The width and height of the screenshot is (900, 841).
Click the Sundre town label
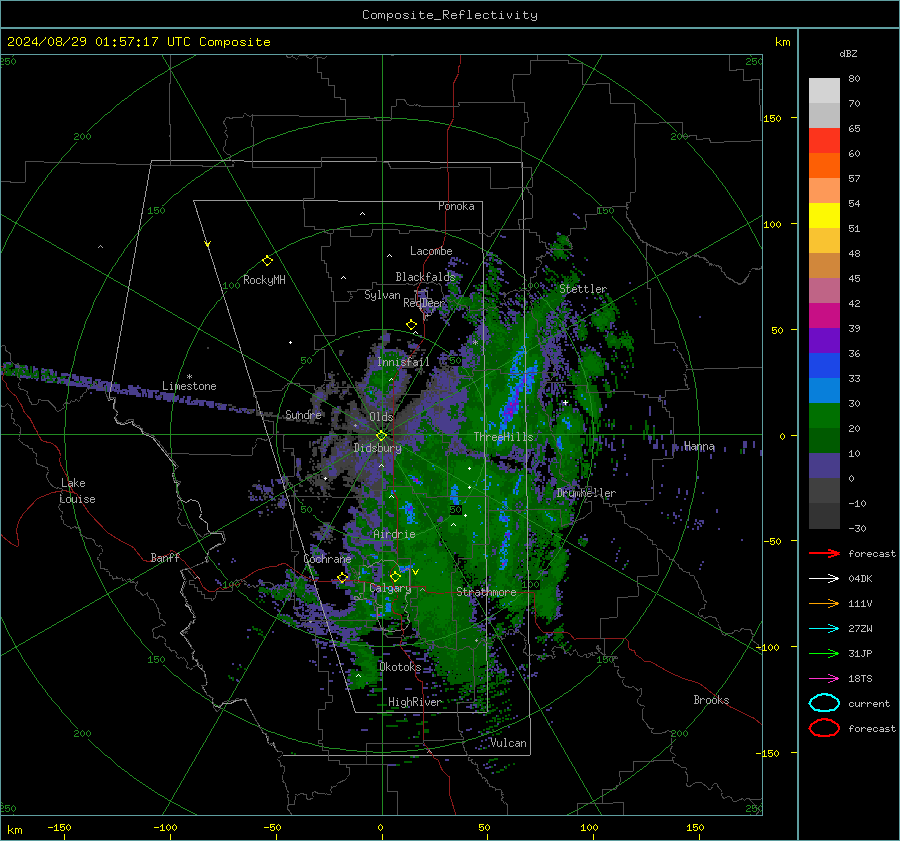[x=304, y=414]
